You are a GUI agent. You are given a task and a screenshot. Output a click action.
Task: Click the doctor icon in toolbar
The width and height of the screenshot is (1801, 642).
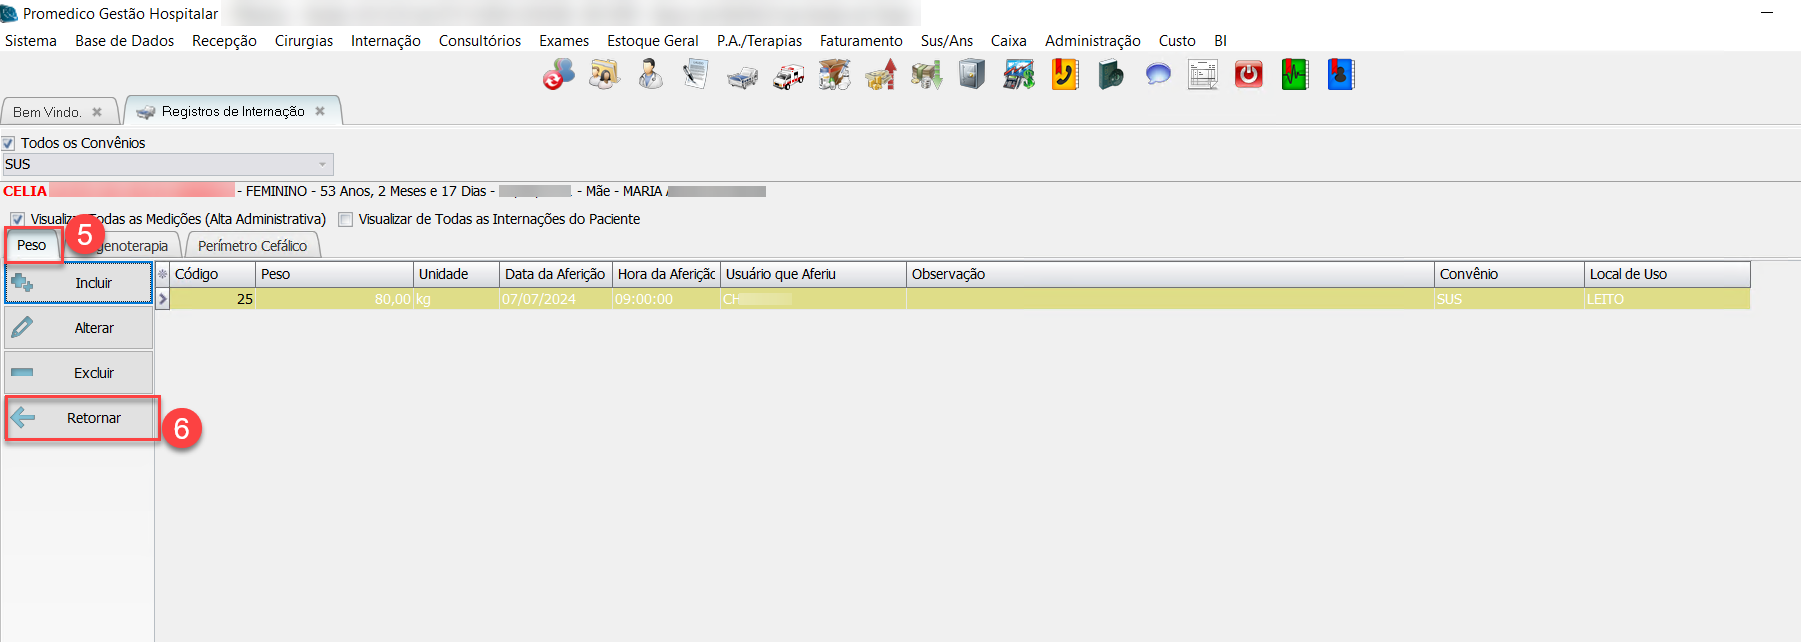[650, 75]
